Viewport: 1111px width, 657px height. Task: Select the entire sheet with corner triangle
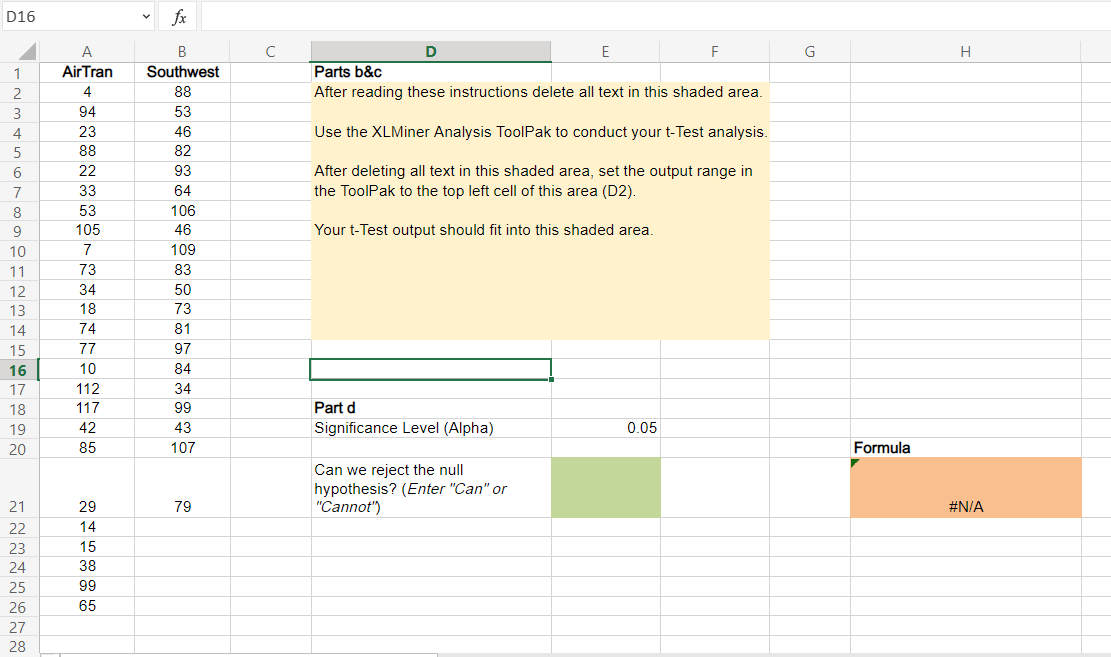(27, 52)
